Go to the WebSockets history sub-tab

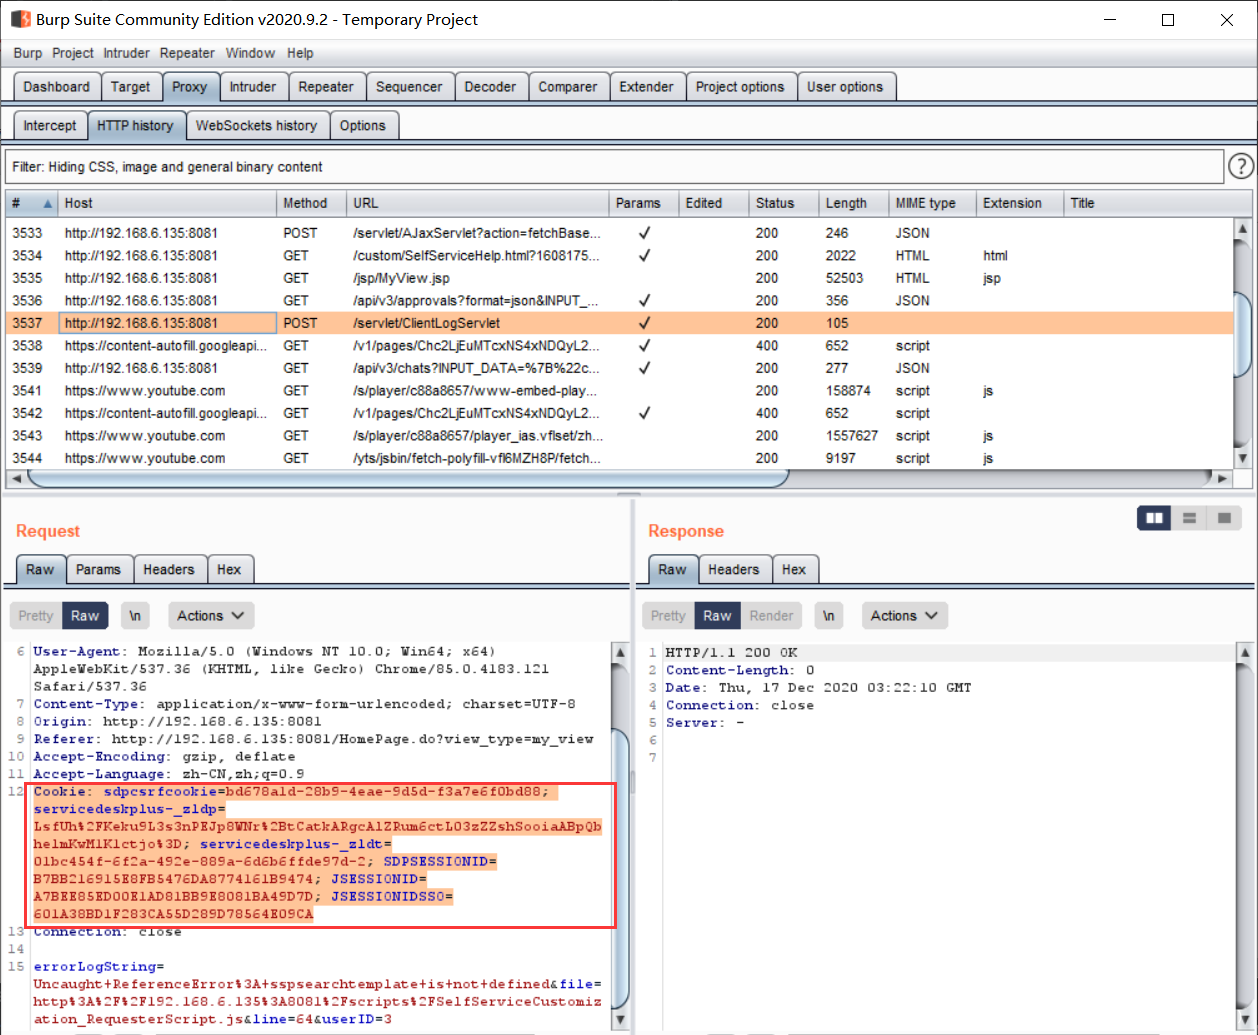(256, 126)
